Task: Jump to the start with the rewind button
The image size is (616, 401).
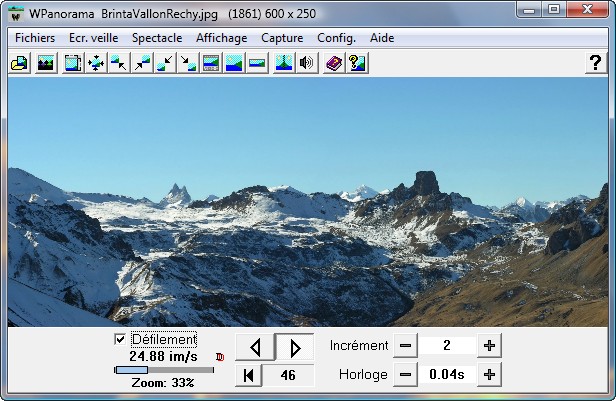Action: tap(248, 375)
